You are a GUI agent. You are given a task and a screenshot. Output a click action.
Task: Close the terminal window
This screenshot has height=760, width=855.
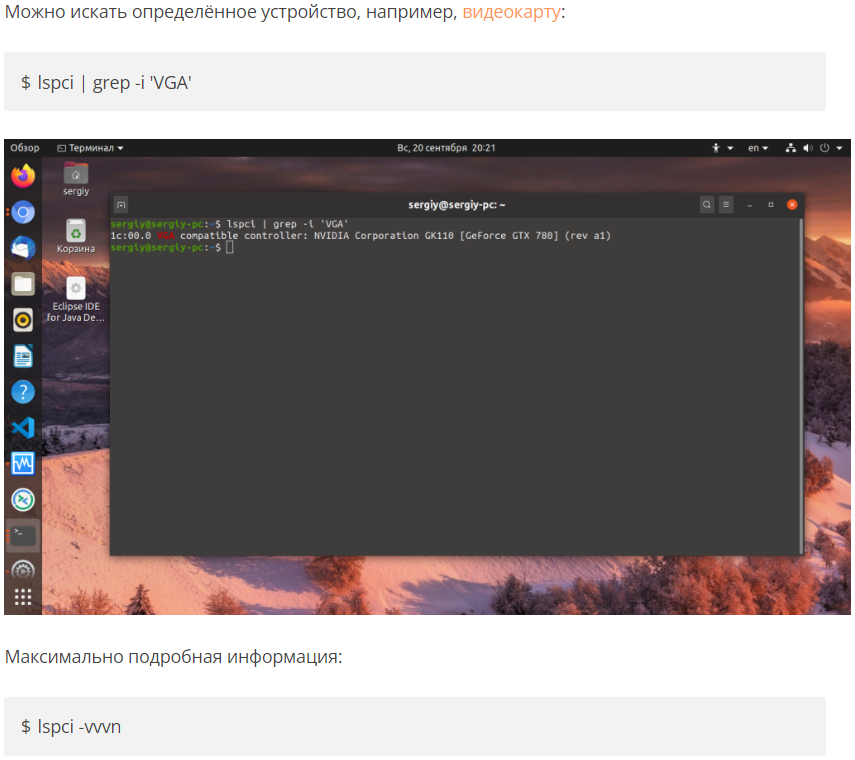pyautogui.click(x=792, y=204)
